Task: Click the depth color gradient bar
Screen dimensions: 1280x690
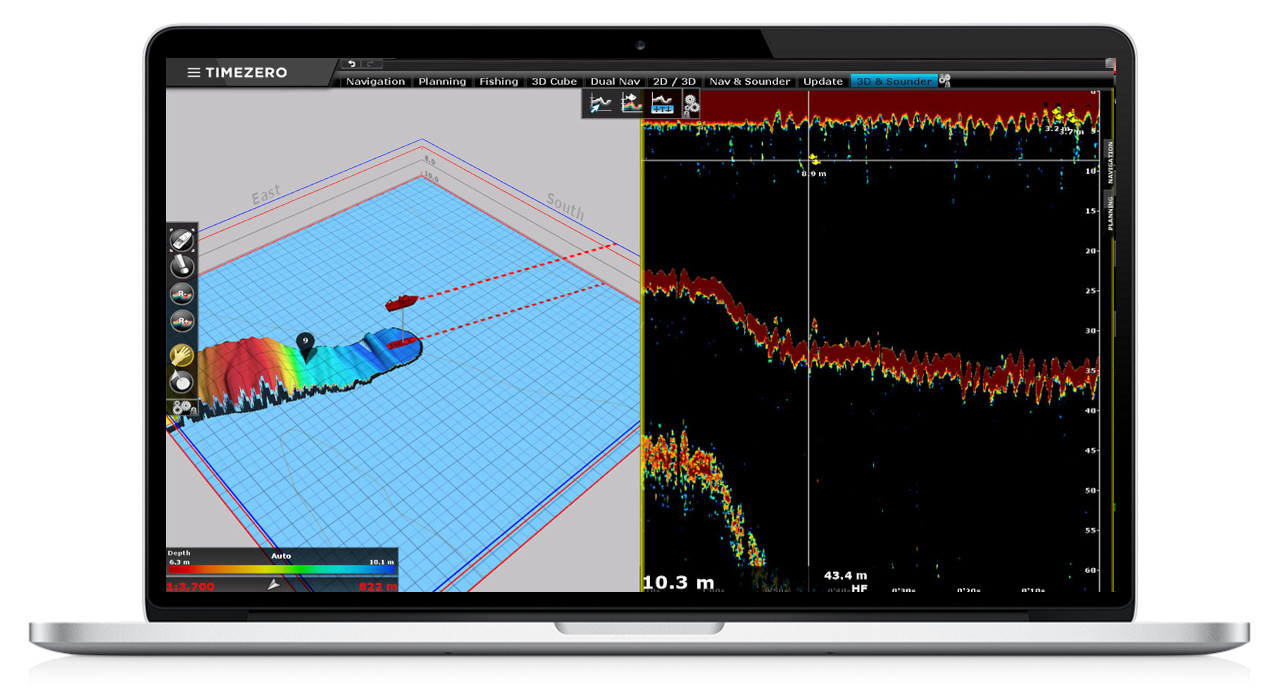Action: [x=281, y=571]
